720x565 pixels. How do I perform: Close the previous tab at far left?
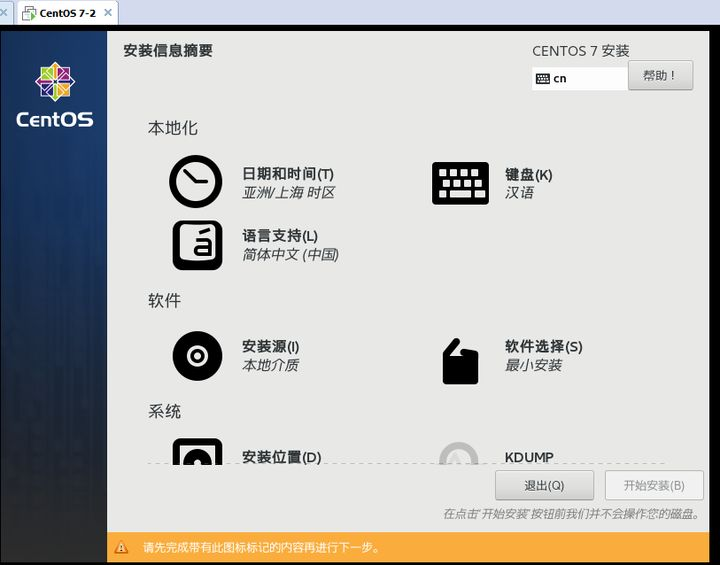click(3, 13)
